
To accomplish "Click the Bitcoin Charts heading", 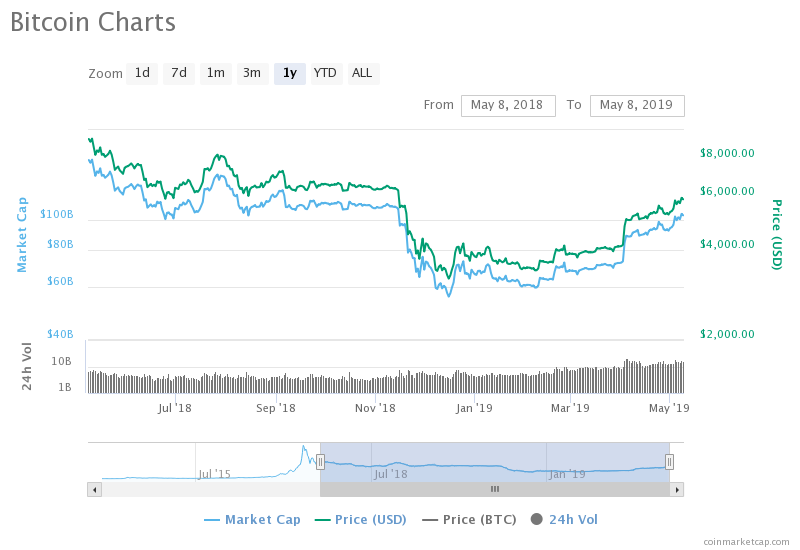I will point(93,22).
